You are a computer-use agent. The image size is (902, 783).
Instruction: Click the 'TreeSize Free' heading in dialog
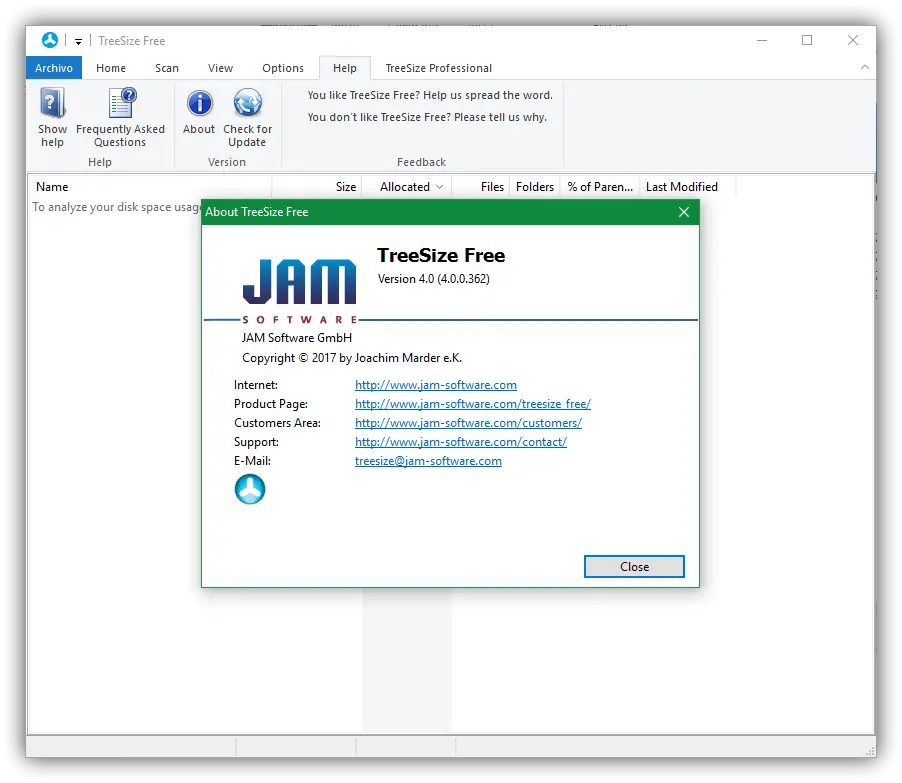[441, 255]
